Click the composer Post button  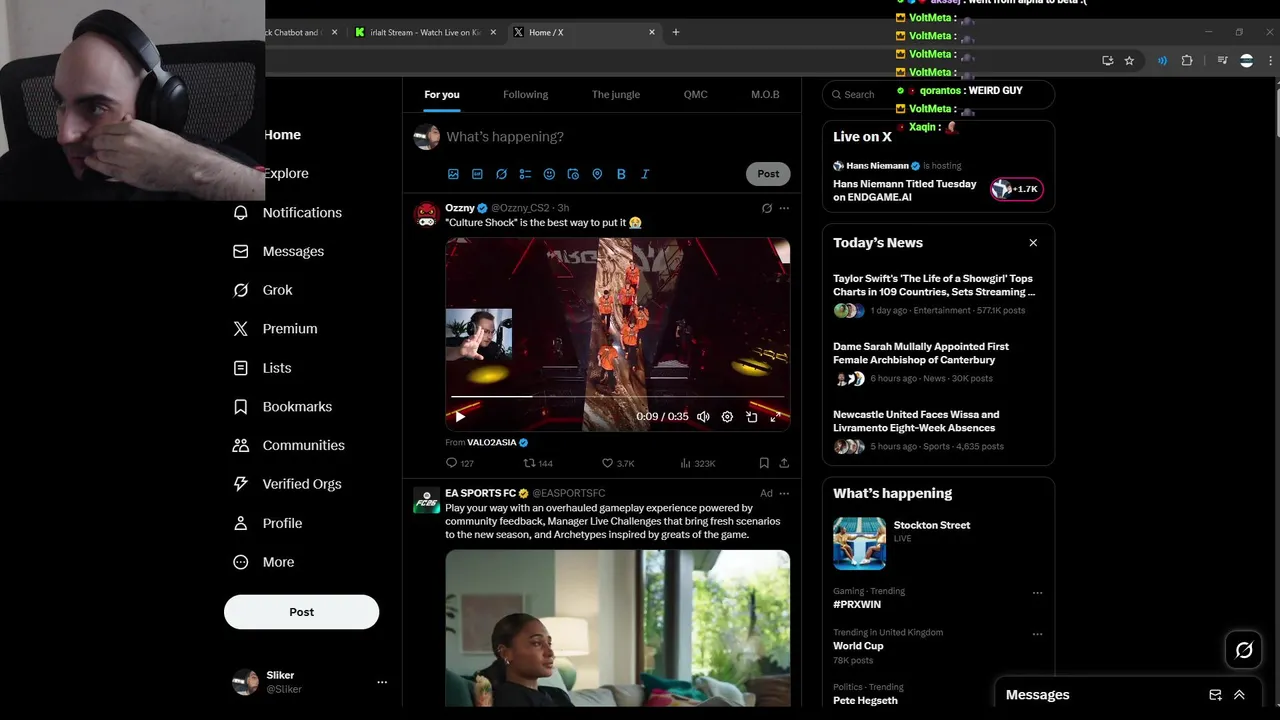pos(768,174)
